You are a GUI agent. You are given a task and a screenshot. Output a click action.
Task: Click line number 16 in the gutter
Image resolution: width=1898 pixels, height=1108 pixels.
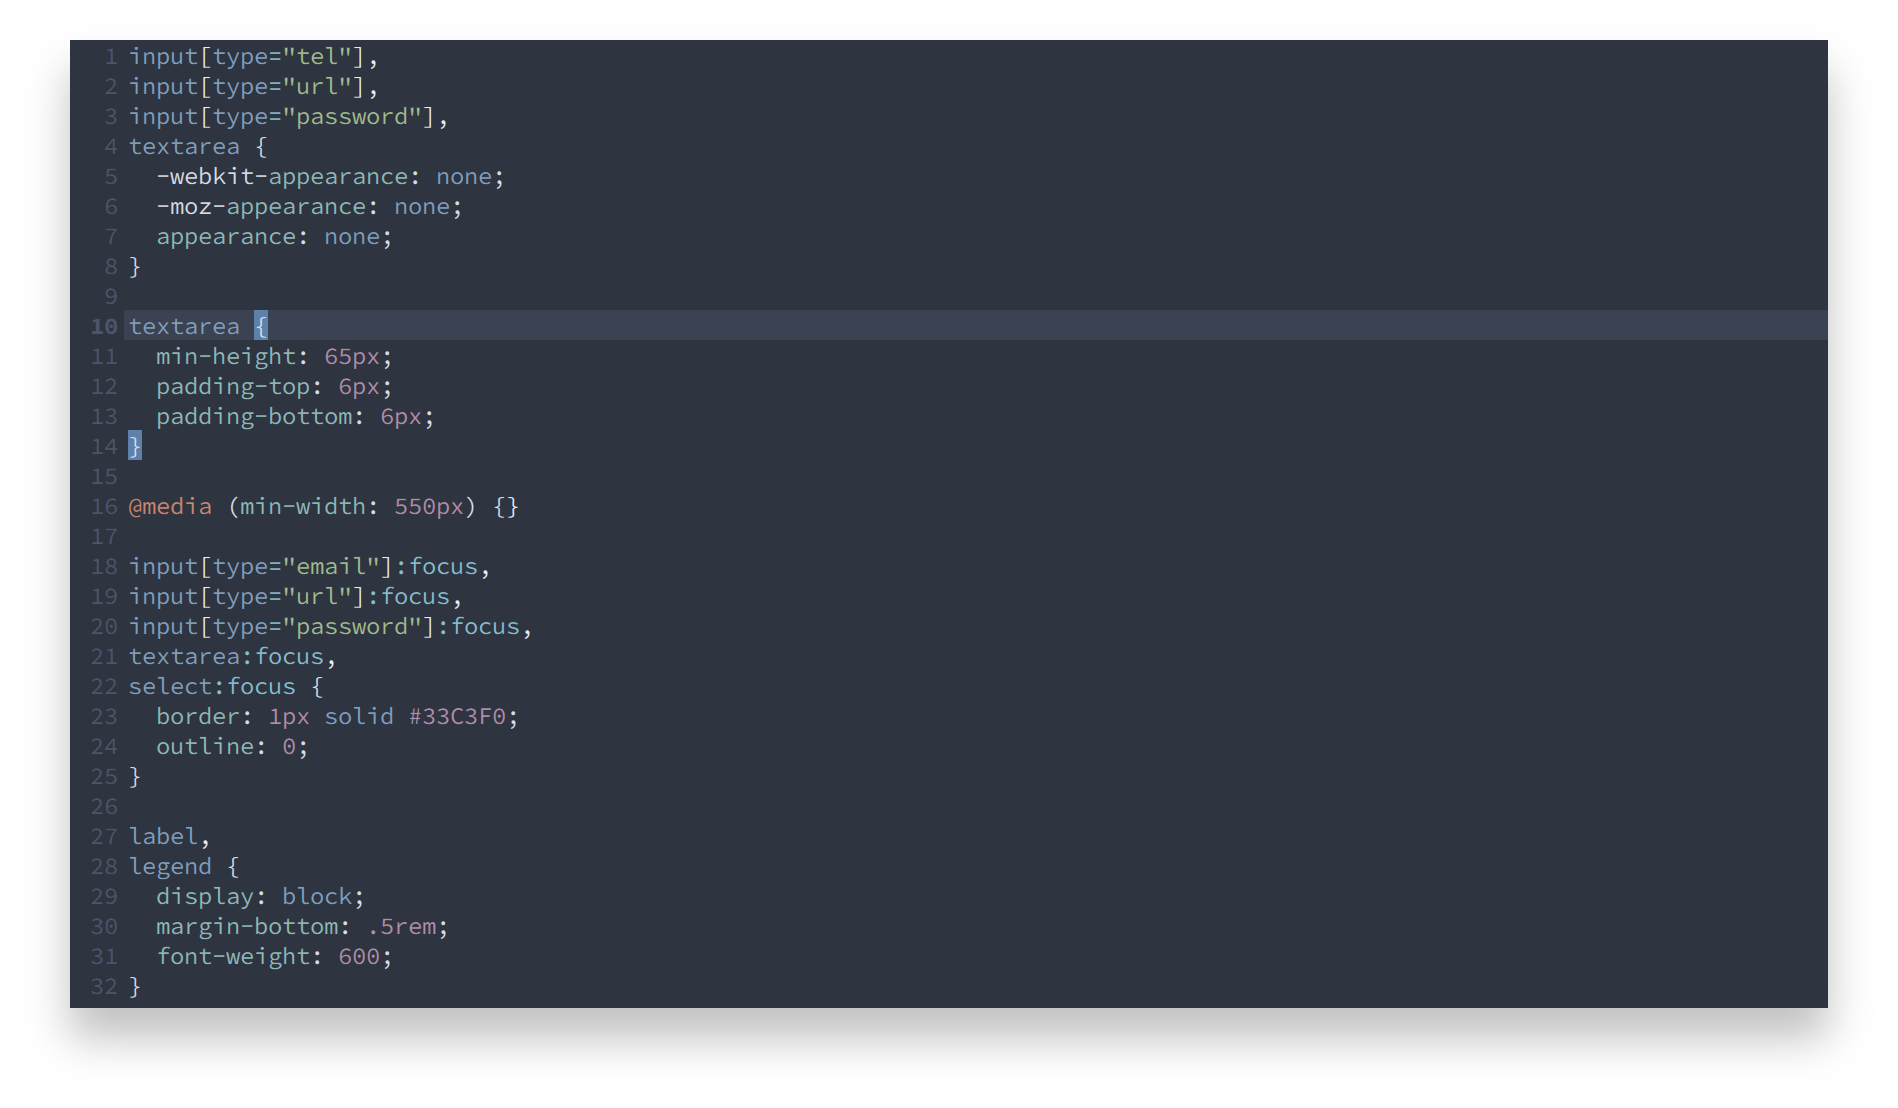click(x=104, y=507)
